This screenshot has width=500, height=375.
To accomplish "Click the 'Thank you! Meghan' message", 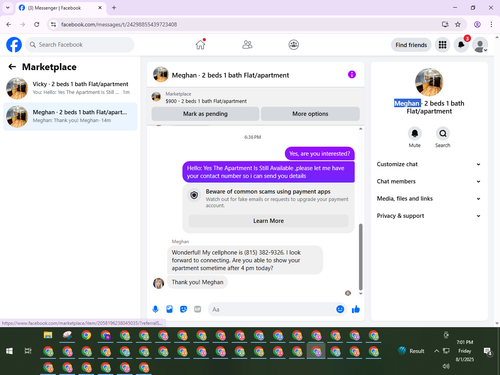I will pyautogui.click(x=197, y=282).
